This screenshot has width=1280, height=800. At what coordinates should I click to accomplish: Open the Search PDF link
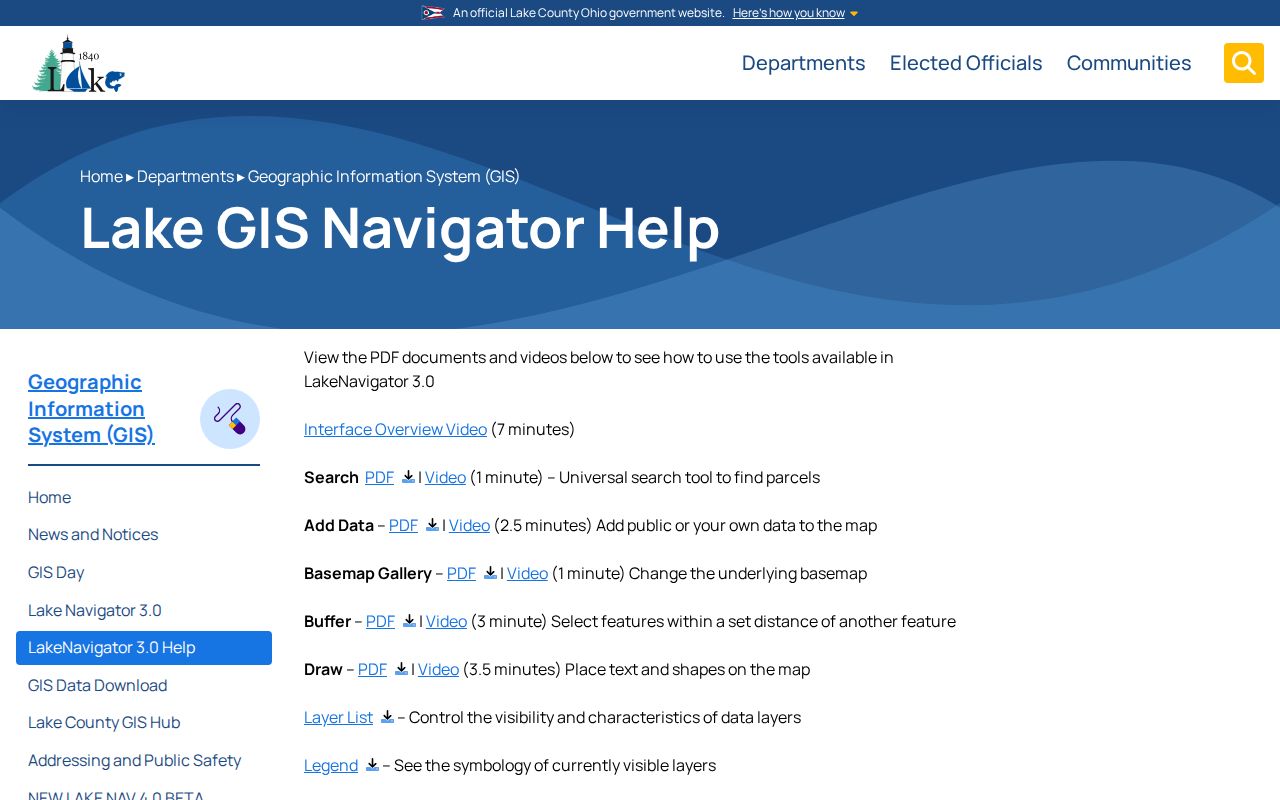pos(379,477)
